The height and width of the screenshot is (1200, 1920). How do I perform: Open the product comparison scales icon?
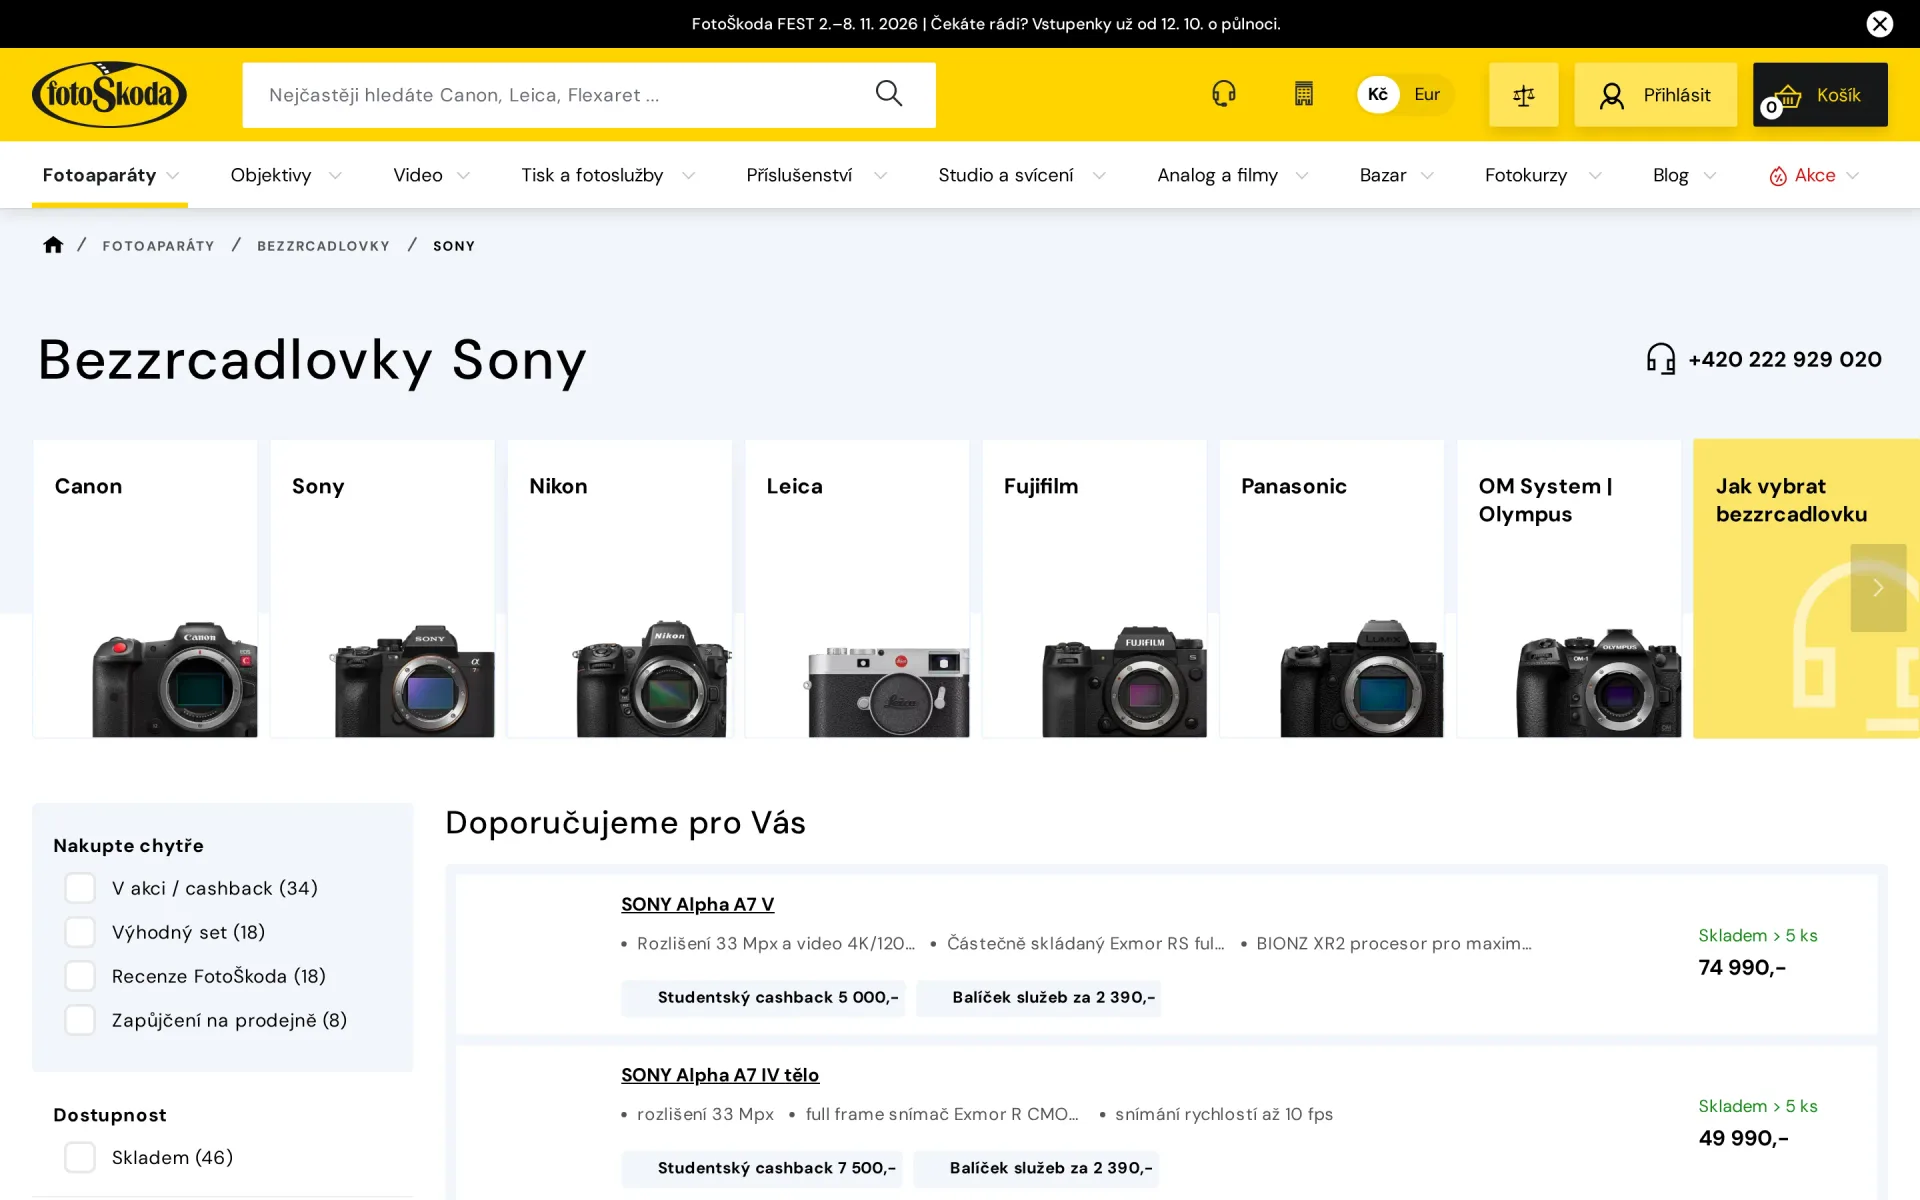1523,95
